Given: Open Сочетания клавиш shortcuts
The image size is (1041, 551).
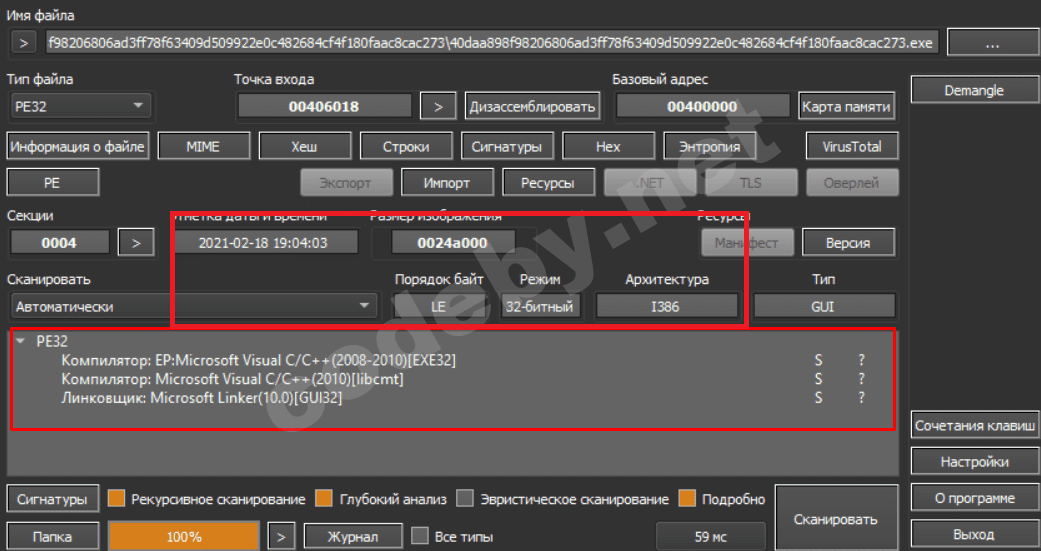Looking at the screenshot, I should click(974, 426).
